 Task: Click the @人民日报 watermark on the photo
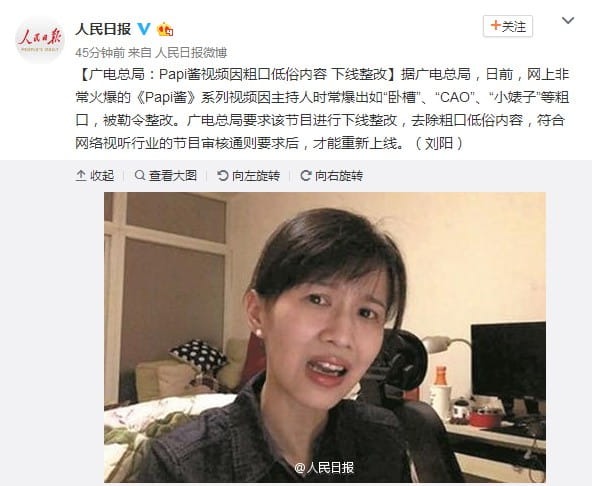click(x=324, y=467)
